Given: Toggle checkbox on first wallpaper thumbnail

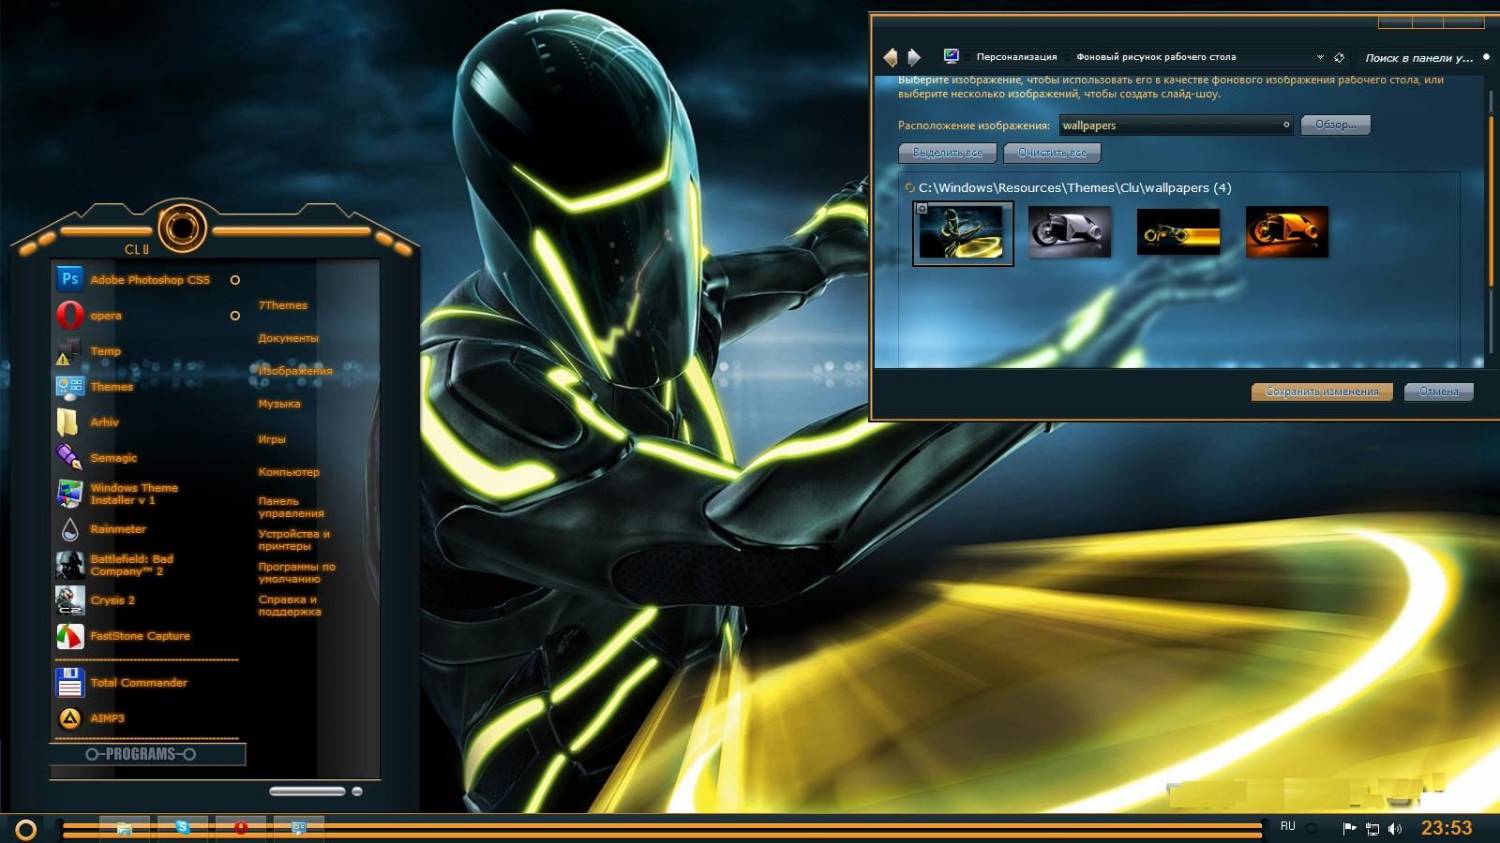Looking at the screenshot, I should [x=922, y=209].
